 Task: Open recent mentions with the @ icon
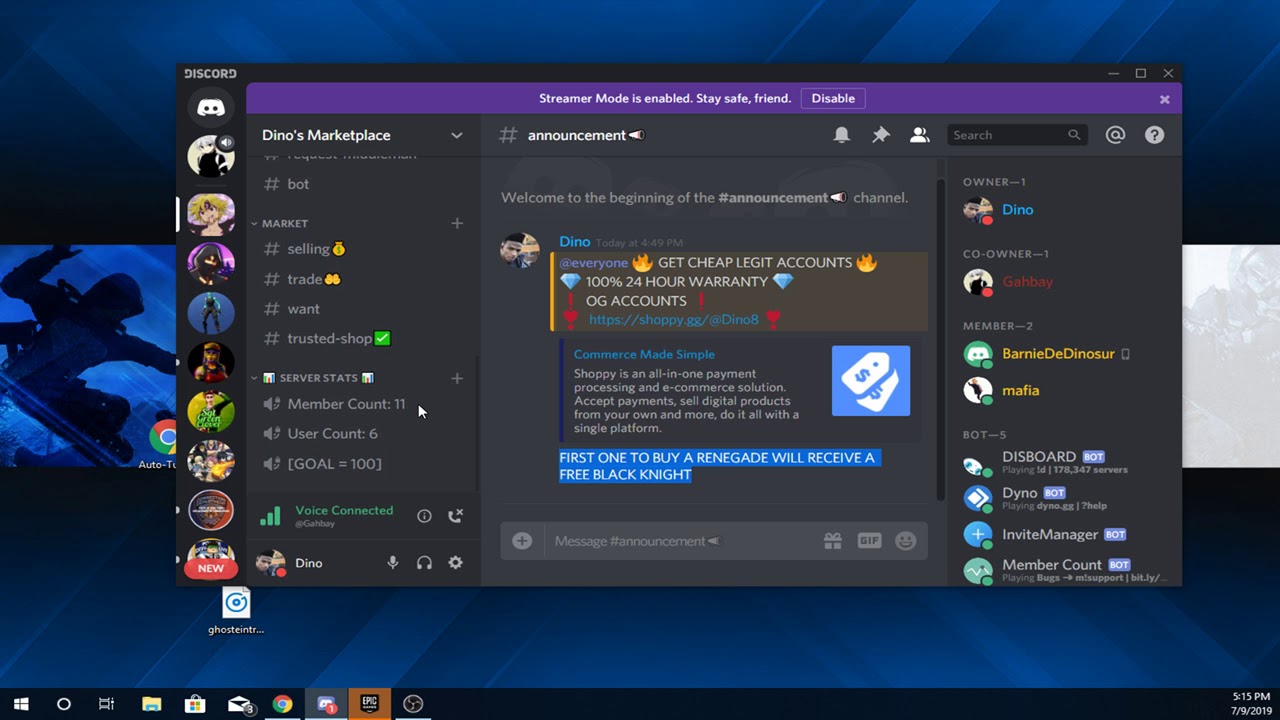1115,135
